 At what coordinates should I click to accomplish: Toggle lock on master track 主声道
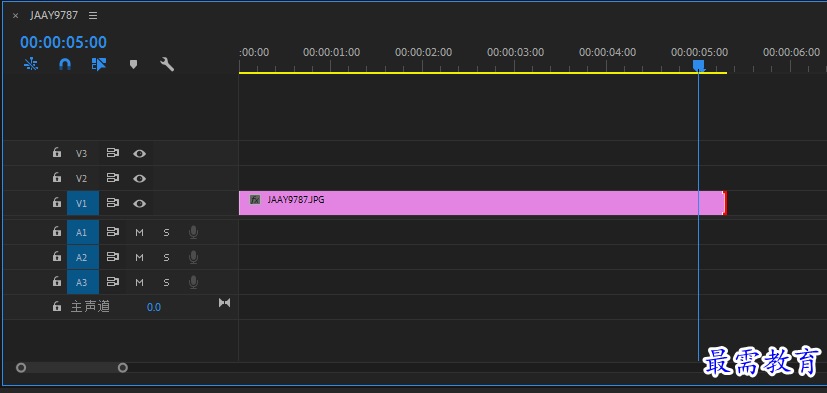[x=57, y=306]
